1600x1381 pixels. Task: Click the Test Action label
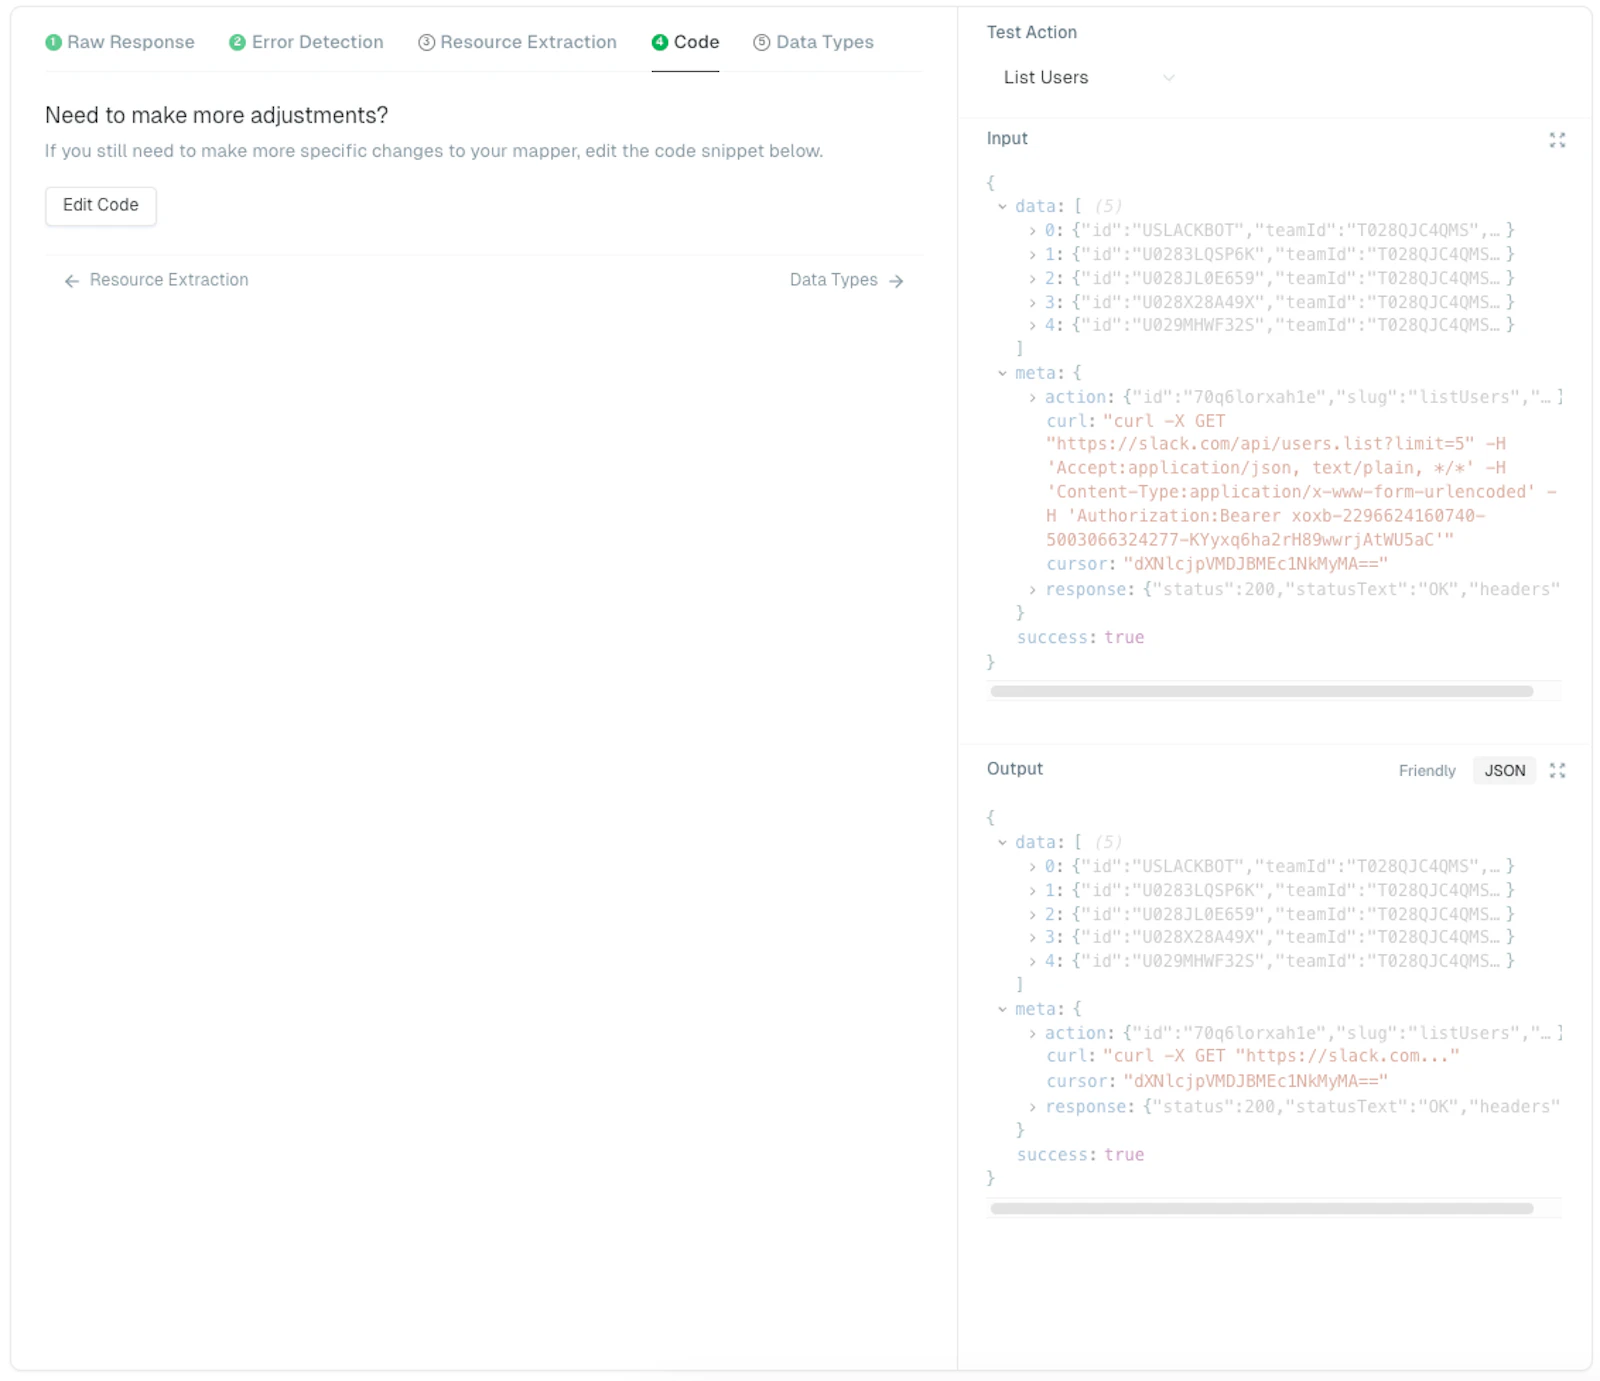1032,32
